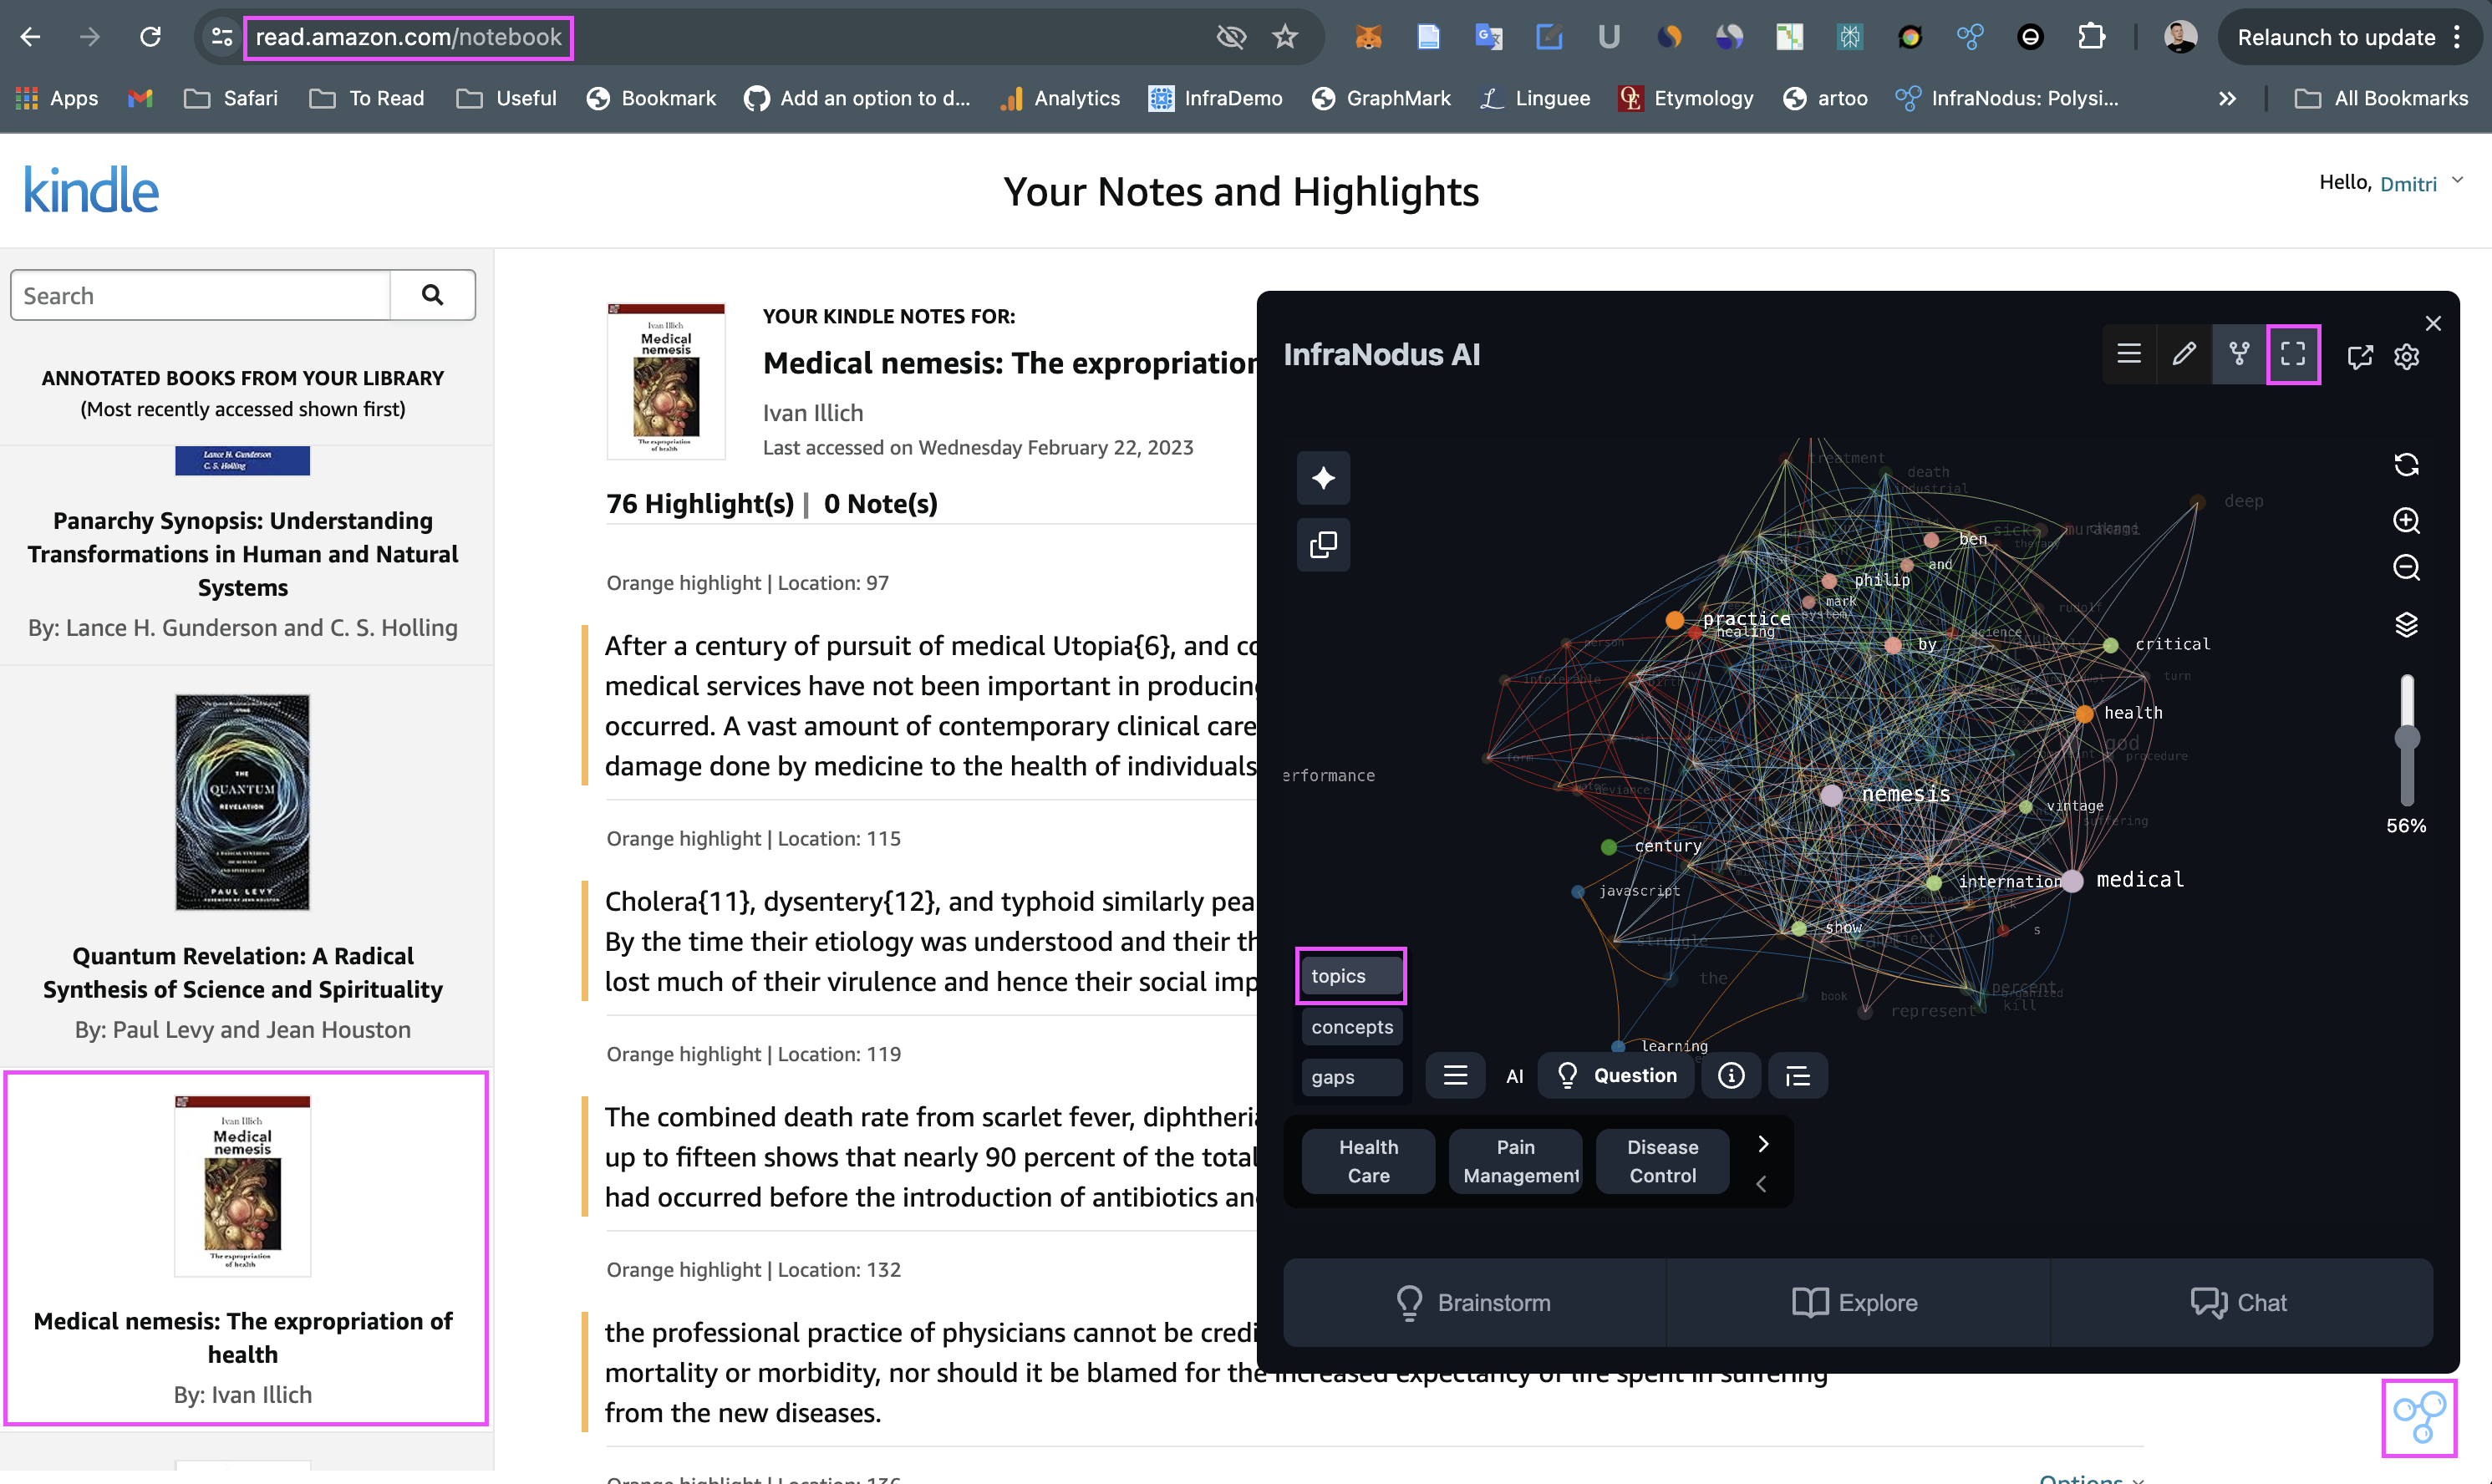Image resolution: width=2492 pixels, height=1484 pixels.
Task: Select the Pain Management topic
Action: click(1515, 1161)
